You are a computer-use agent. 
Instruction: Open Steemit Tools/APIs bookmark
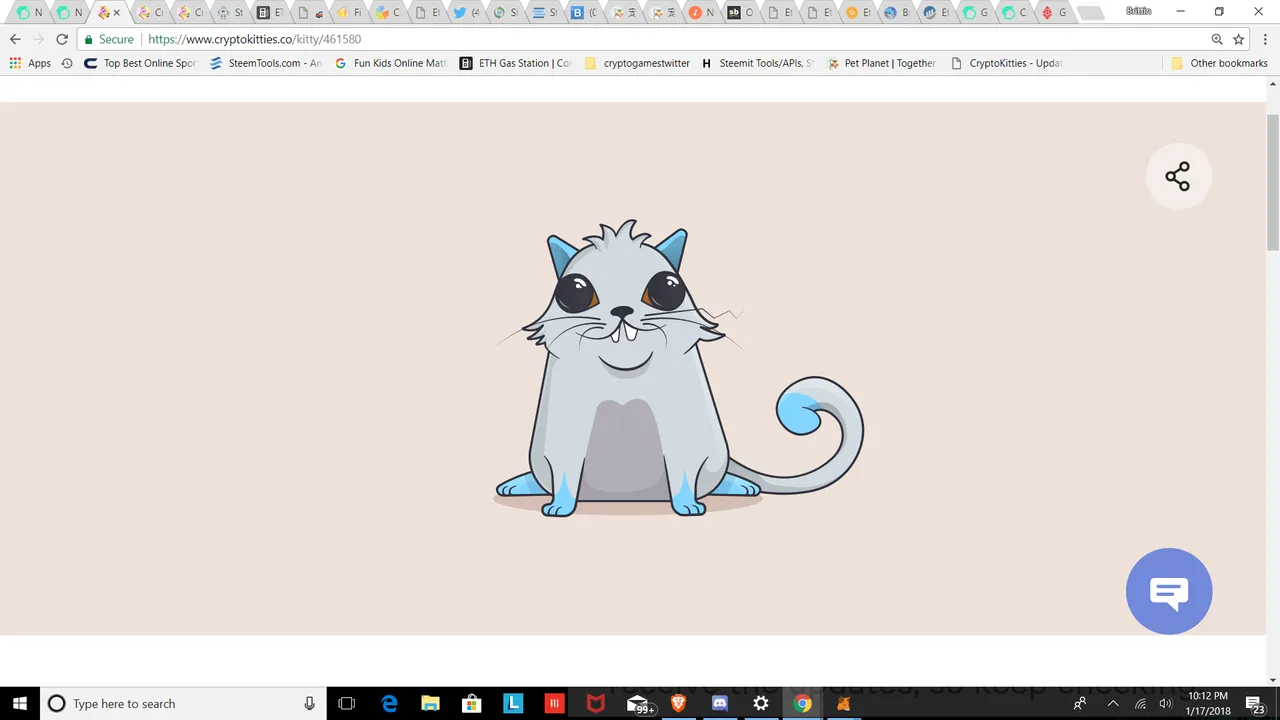coord(758,63)
